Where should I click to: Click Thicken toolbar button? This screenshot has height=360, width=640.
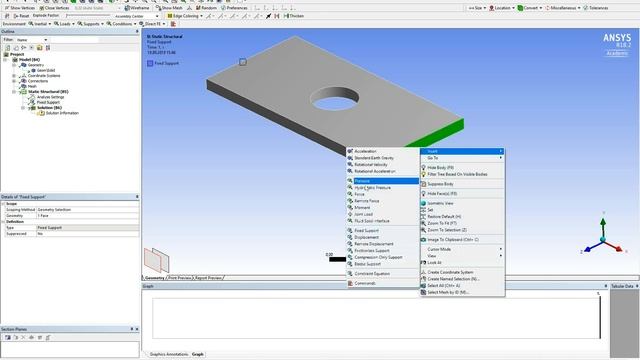click(294, 16)
